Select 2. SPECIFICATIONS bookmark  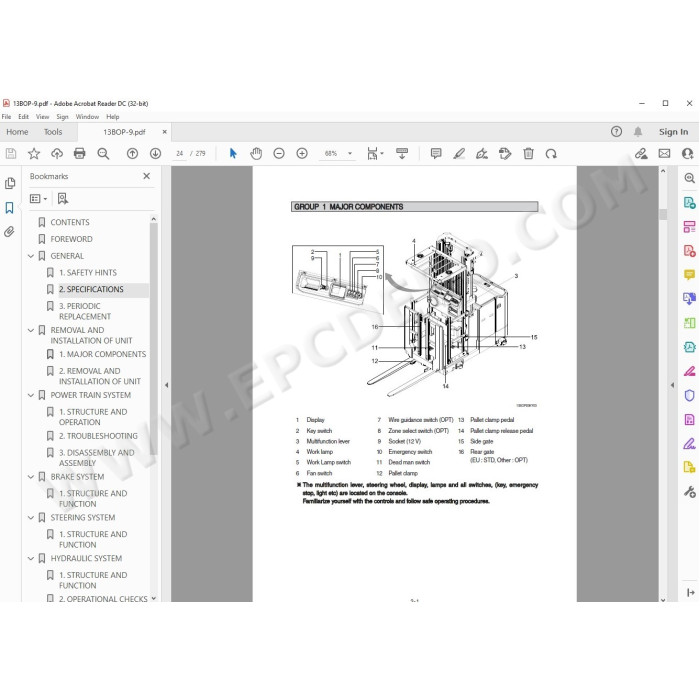[x=91, y=289]
